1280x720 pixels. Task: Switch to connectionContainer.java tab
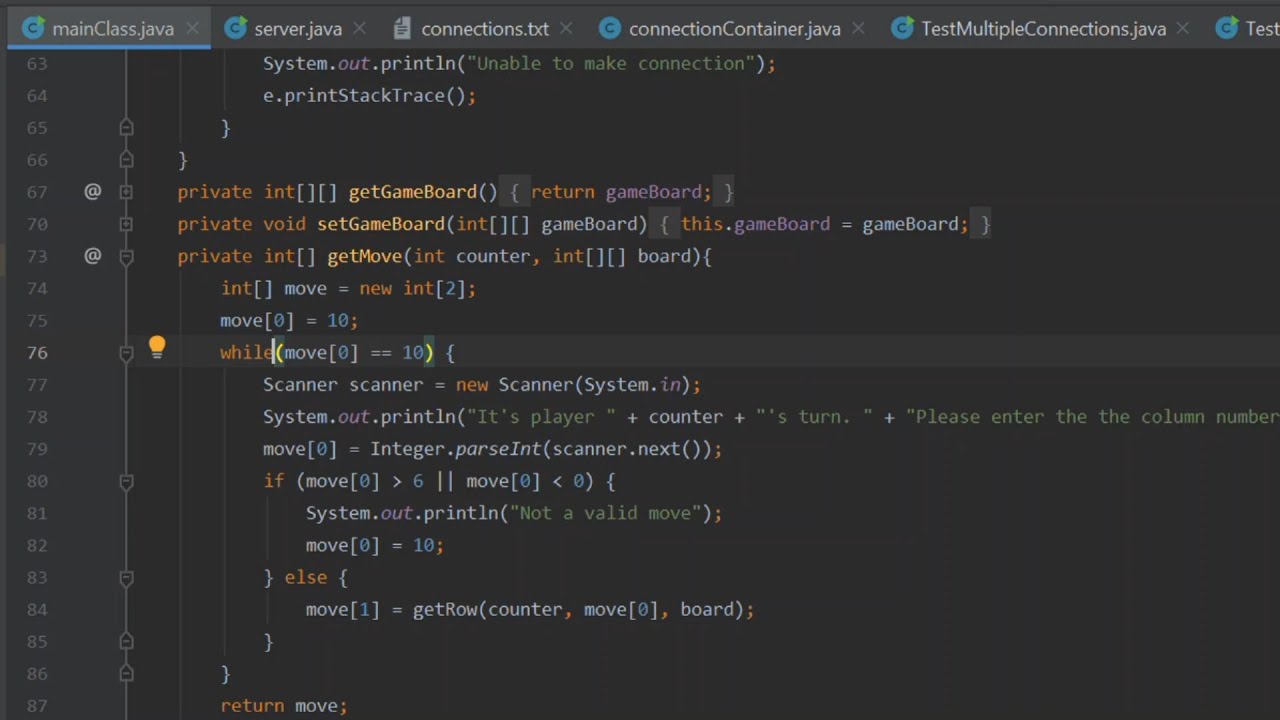click(735, 28)
